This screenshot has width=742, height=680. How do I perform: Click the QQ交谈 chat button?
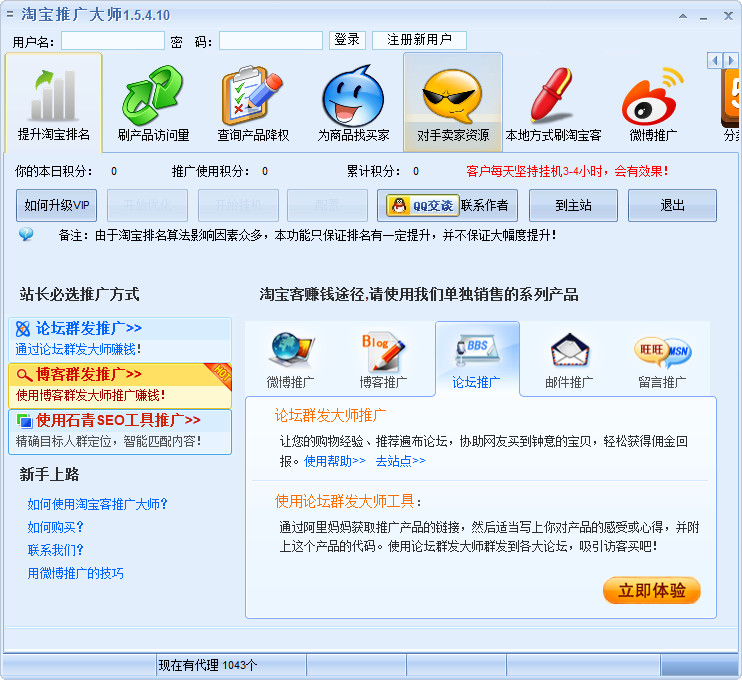click(420, 205)
